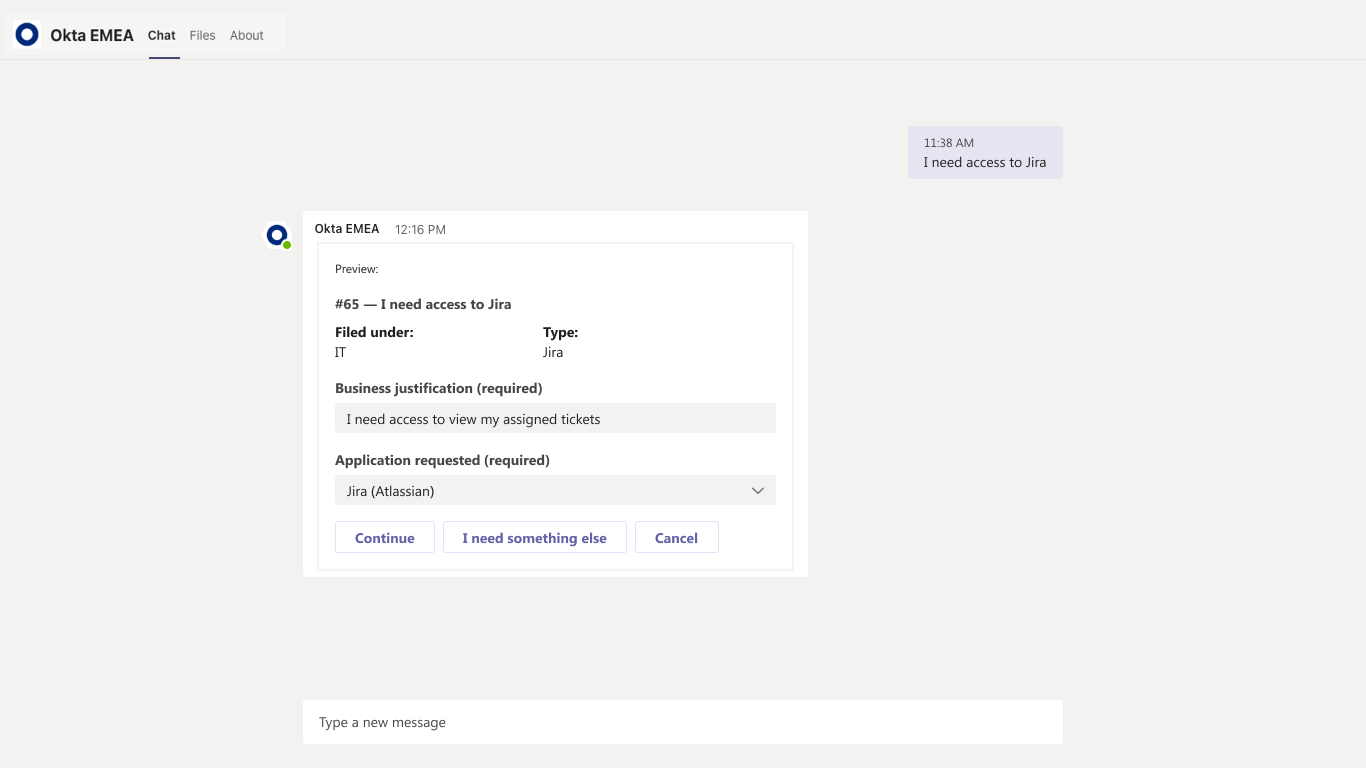Screen dimensions: 1366x768
Task: Select the 'I need access to Jira' sent message
Action: pos(985,162)
